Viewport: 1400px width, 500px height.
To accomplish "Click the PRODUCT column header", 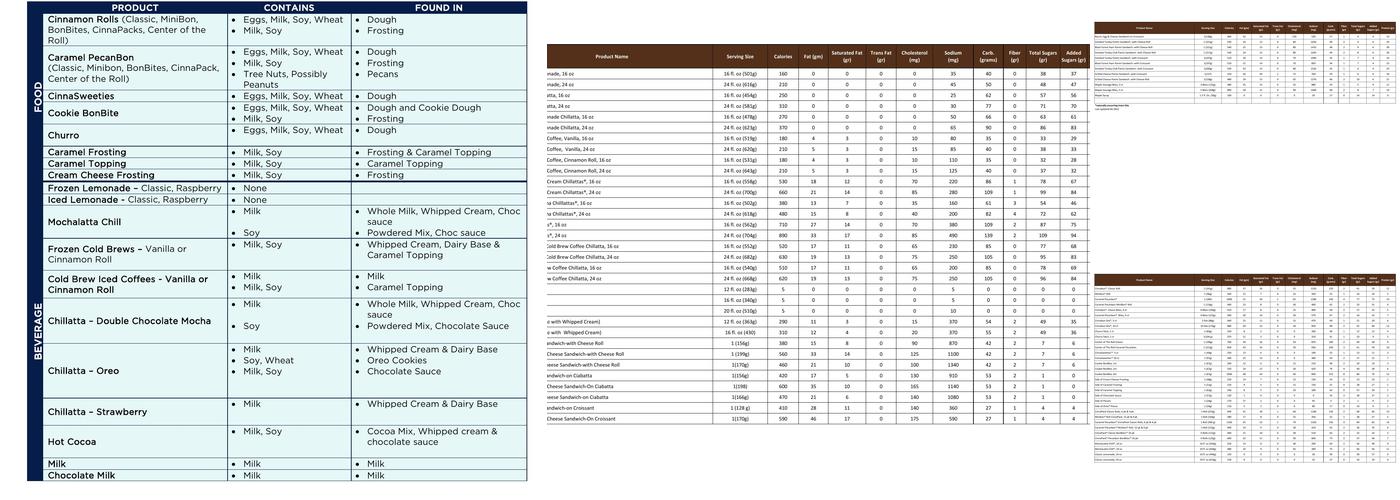I will click(135, 7).
